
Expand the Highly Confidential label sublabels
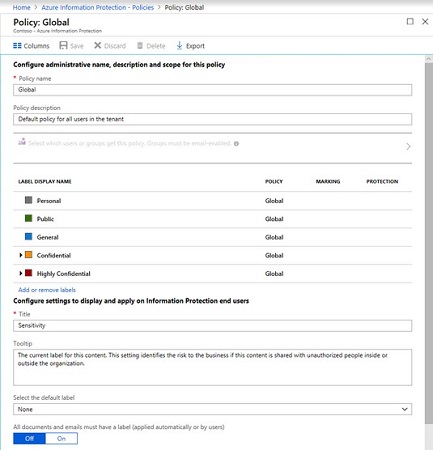[21, 273]
